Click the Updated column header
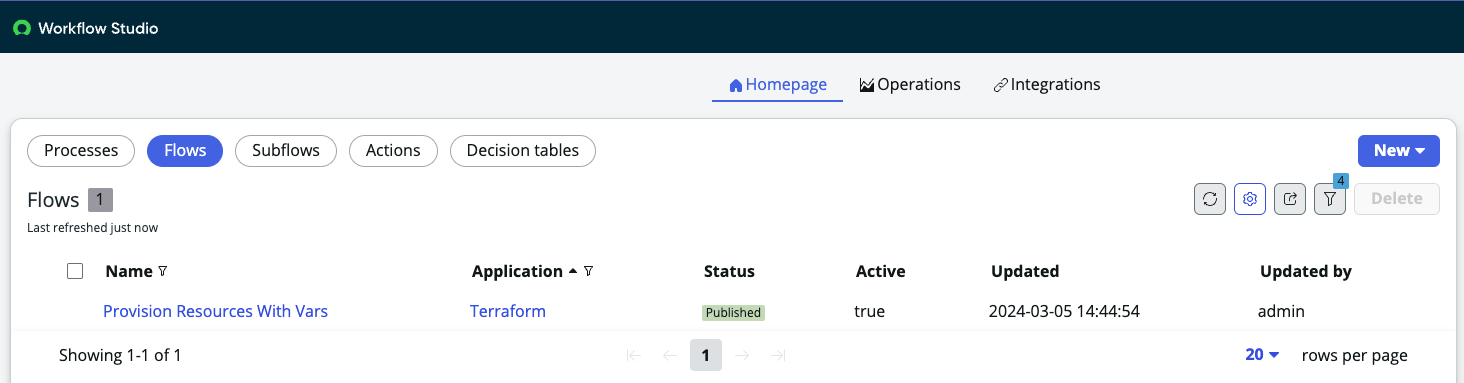The height and width of the screenshot is (383, 1464). click(x=1025, y=271)
